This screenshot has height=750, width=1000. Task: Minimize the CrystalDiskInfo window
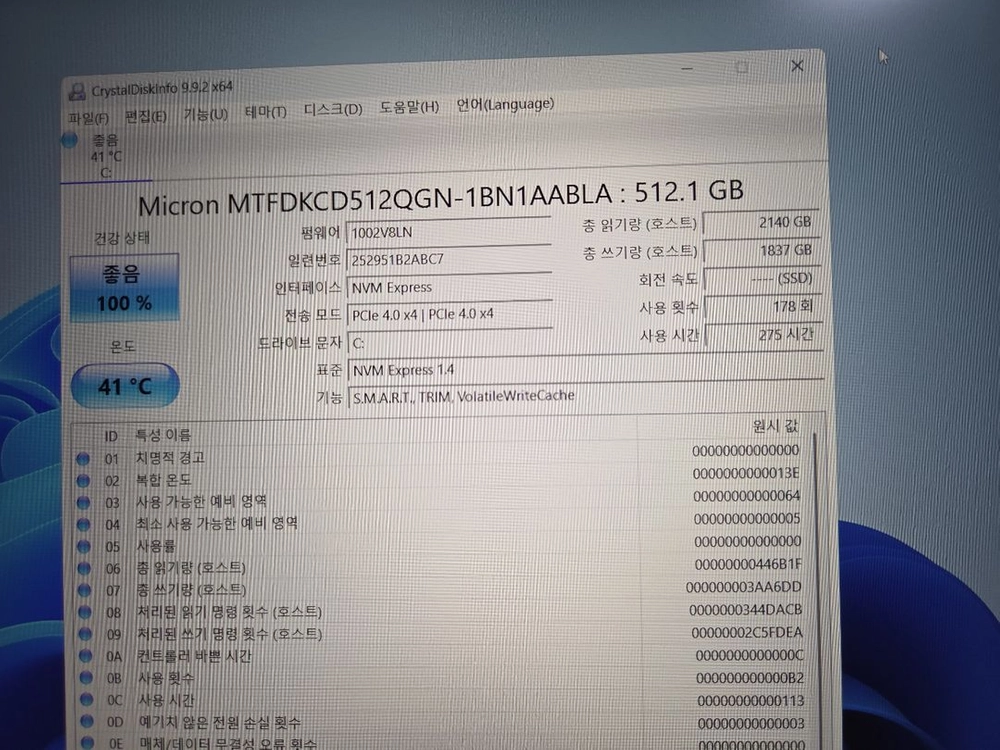pos(687,68)
